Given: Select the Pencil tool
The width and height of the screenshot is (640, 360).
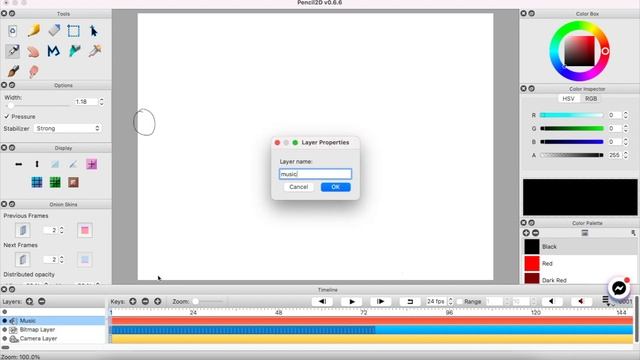Looking at the screenshot, I should 33,31.
